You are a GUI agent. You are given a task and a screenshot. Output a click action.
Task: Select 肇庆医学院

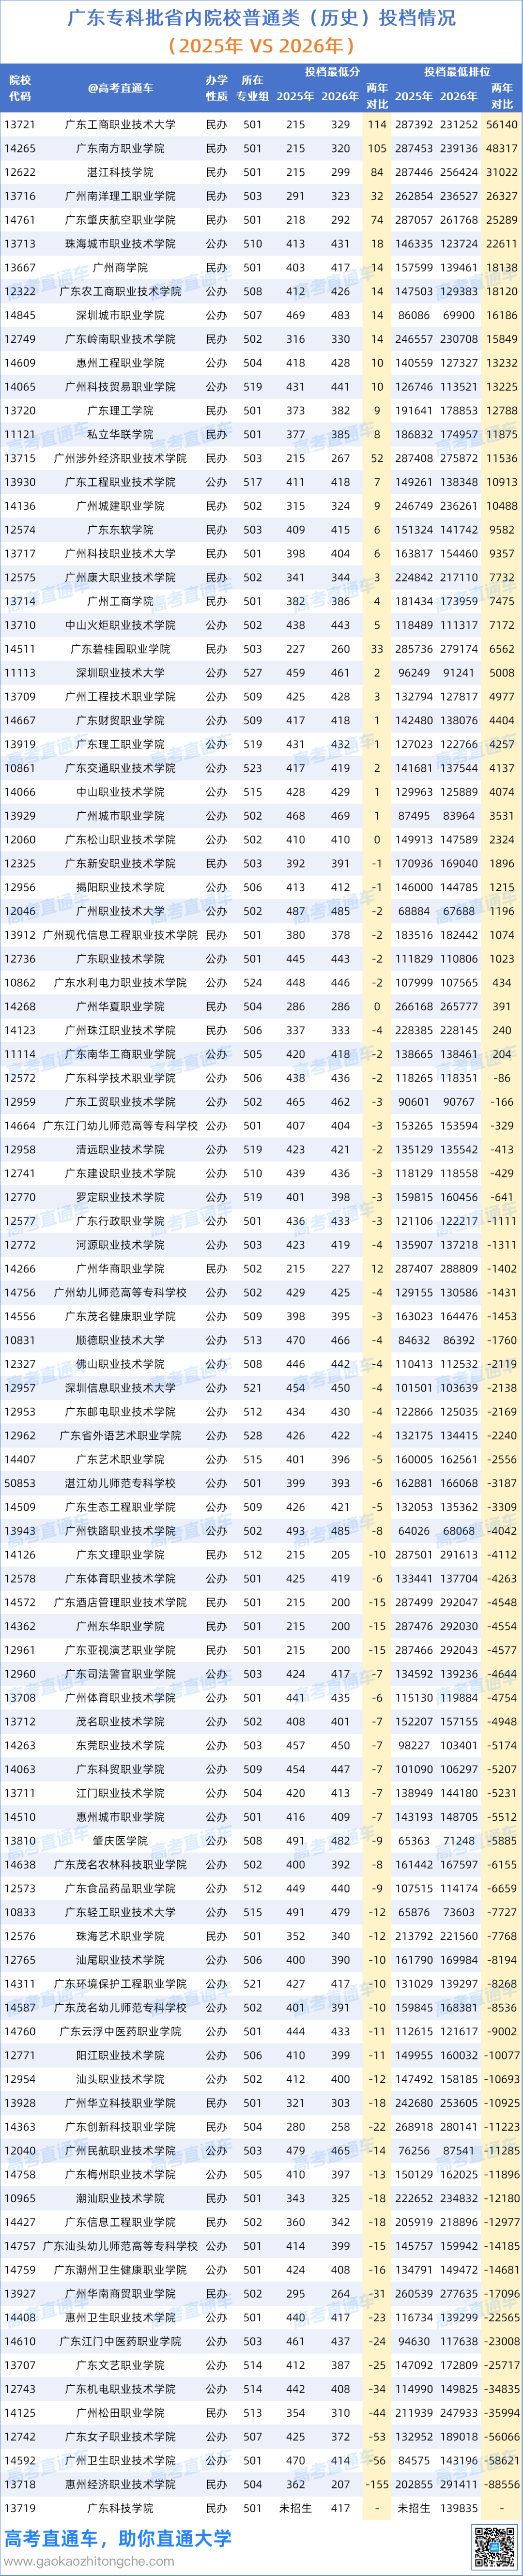pos(120,1841)
